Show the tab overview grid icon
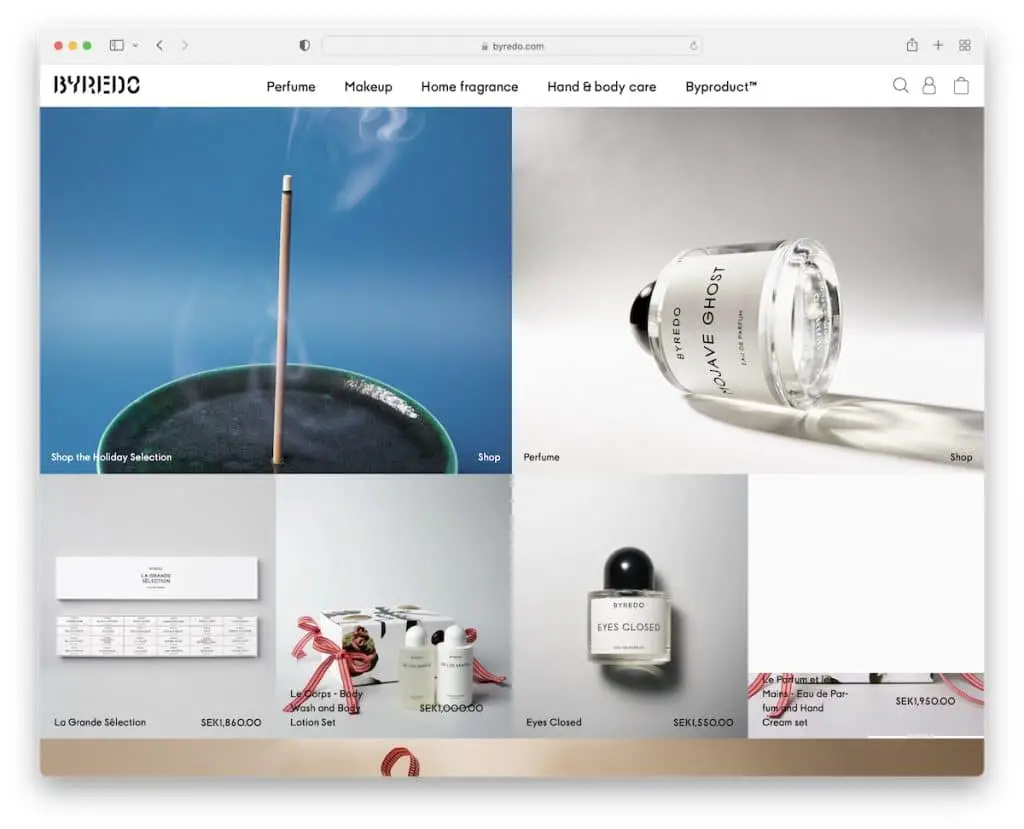 (x=965, y=45)
